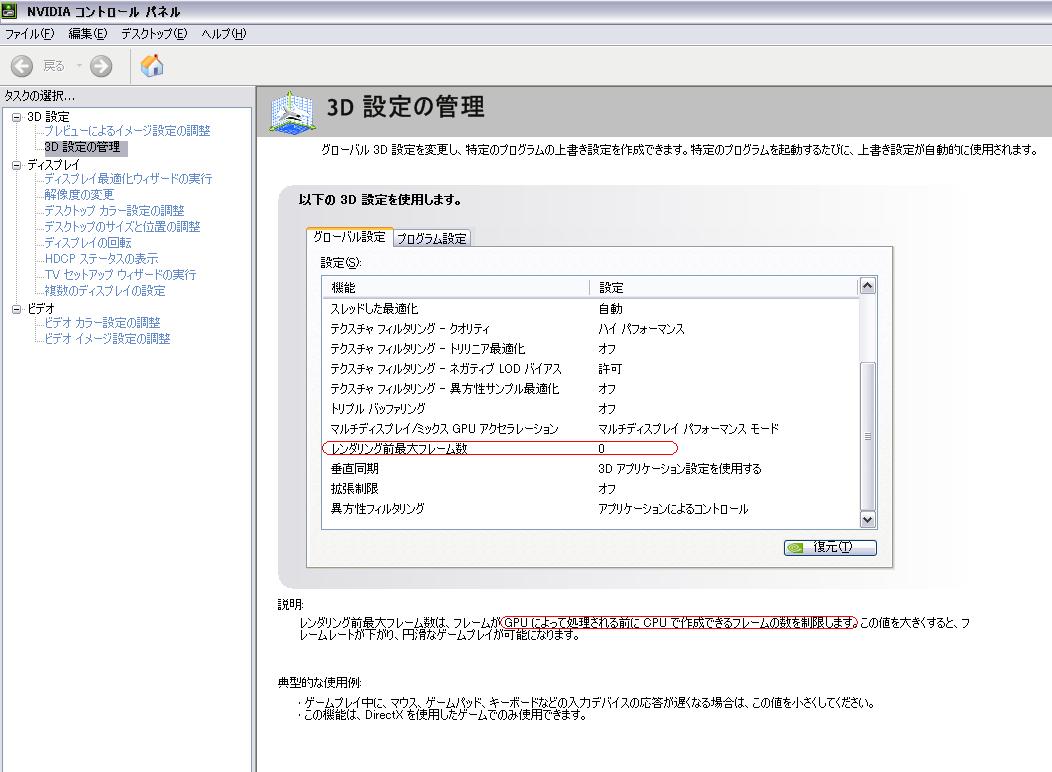This screenshot has width=1052, height=772.
Task: Select レンダリング前最大フレーム数 setting row
Action: (x=590, y=449)
